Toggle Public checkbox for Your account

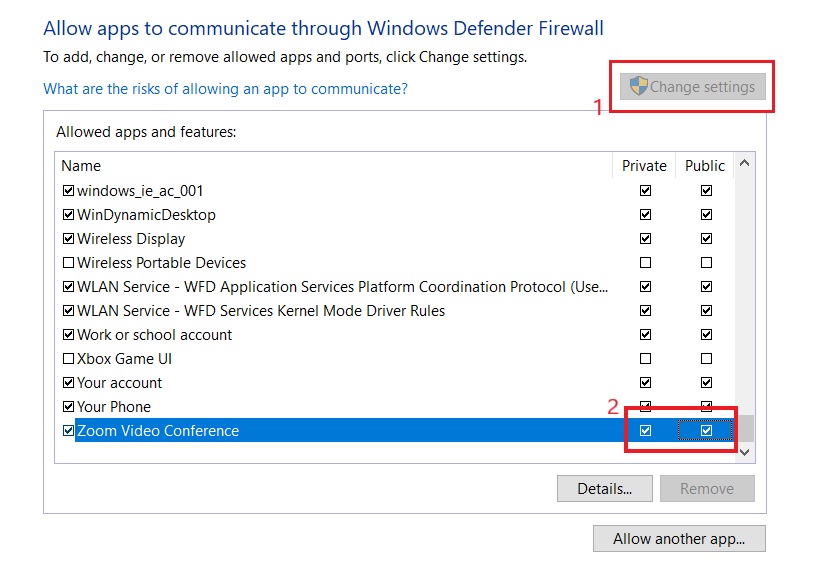tap(706, 382)
